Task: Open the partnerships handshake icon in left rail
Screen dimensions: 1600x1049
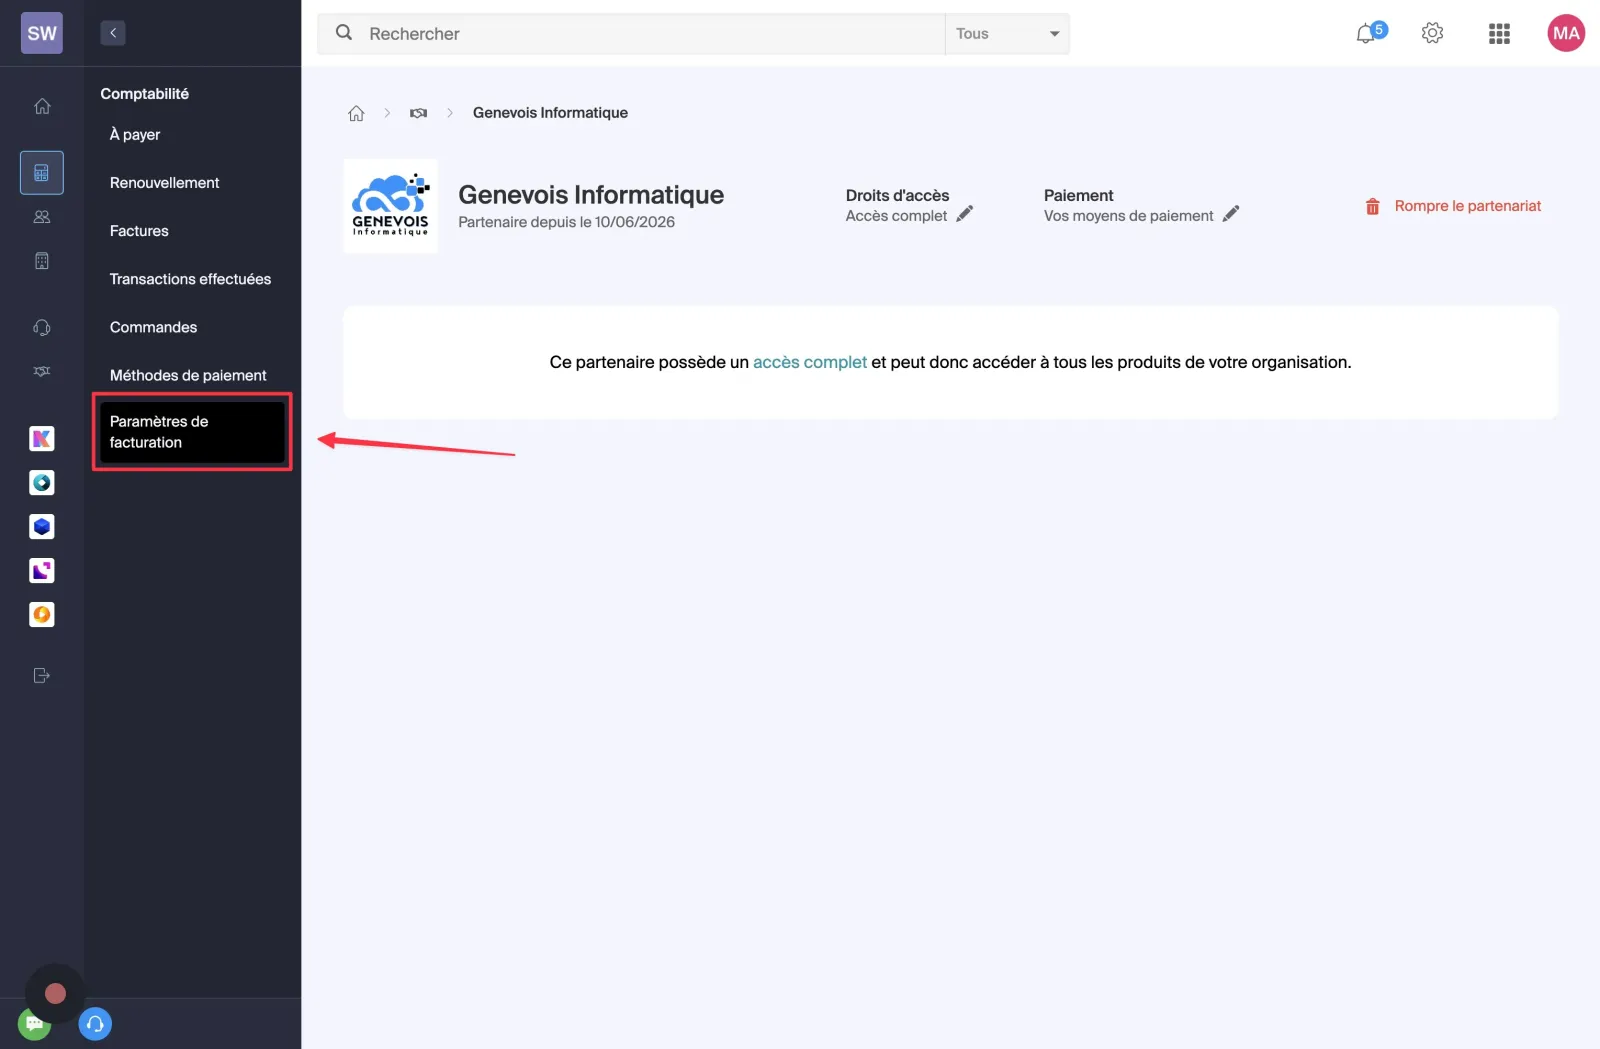Action: pyautogui.click(x=42, y=371)
